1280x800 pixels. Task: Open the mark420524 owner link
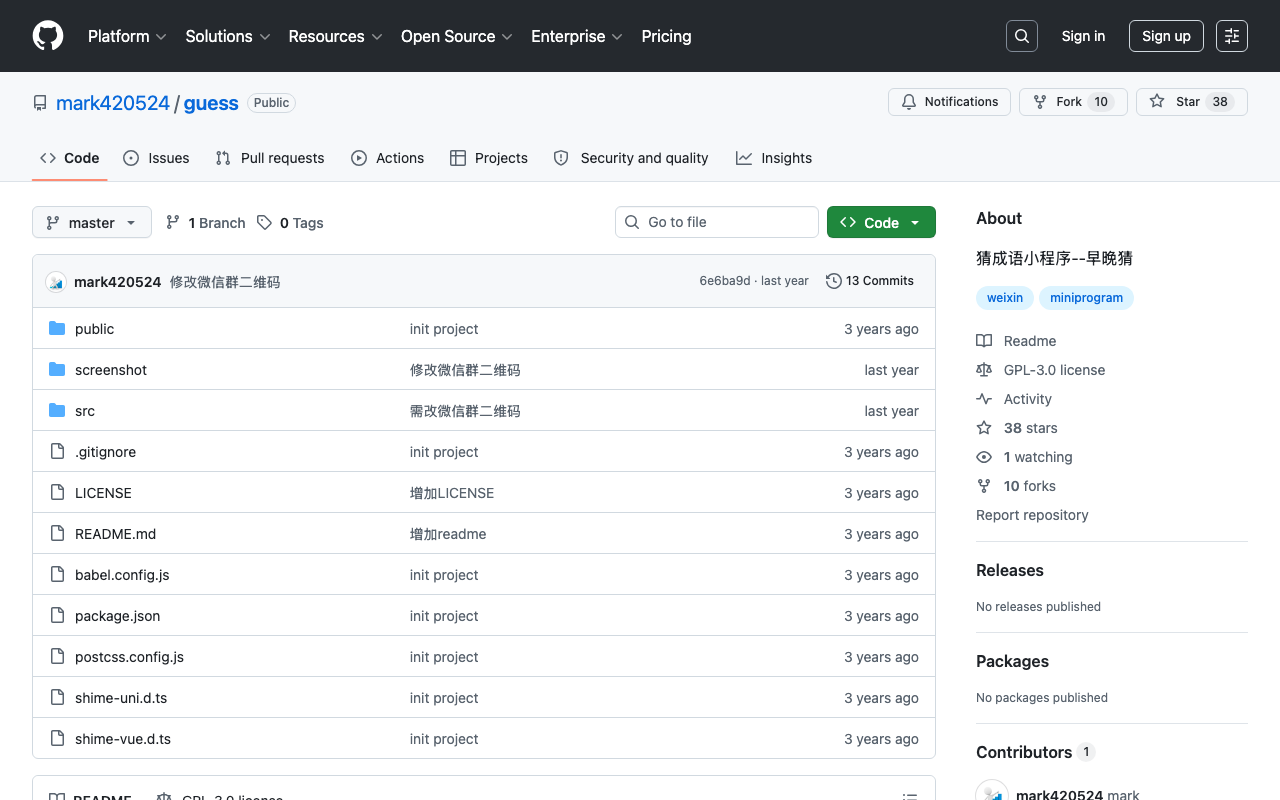click(113, 103)
